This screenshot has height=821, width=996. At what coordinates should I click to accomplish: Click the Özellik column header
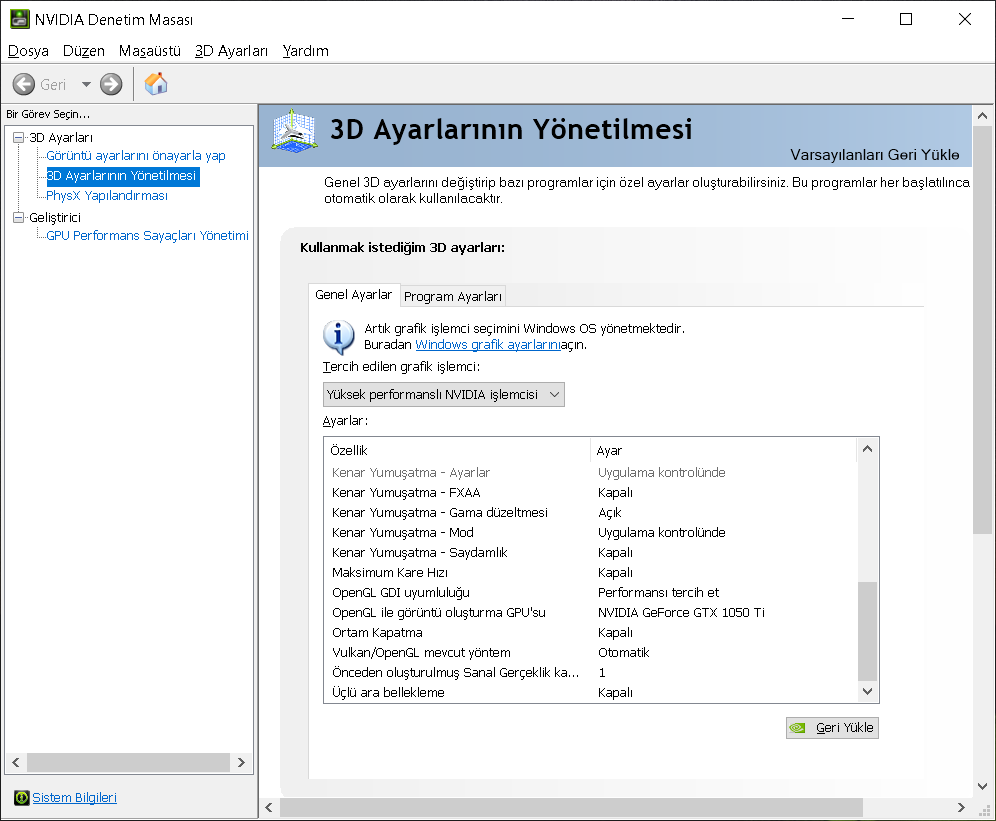pyautogui.click(x=457, y=451)
